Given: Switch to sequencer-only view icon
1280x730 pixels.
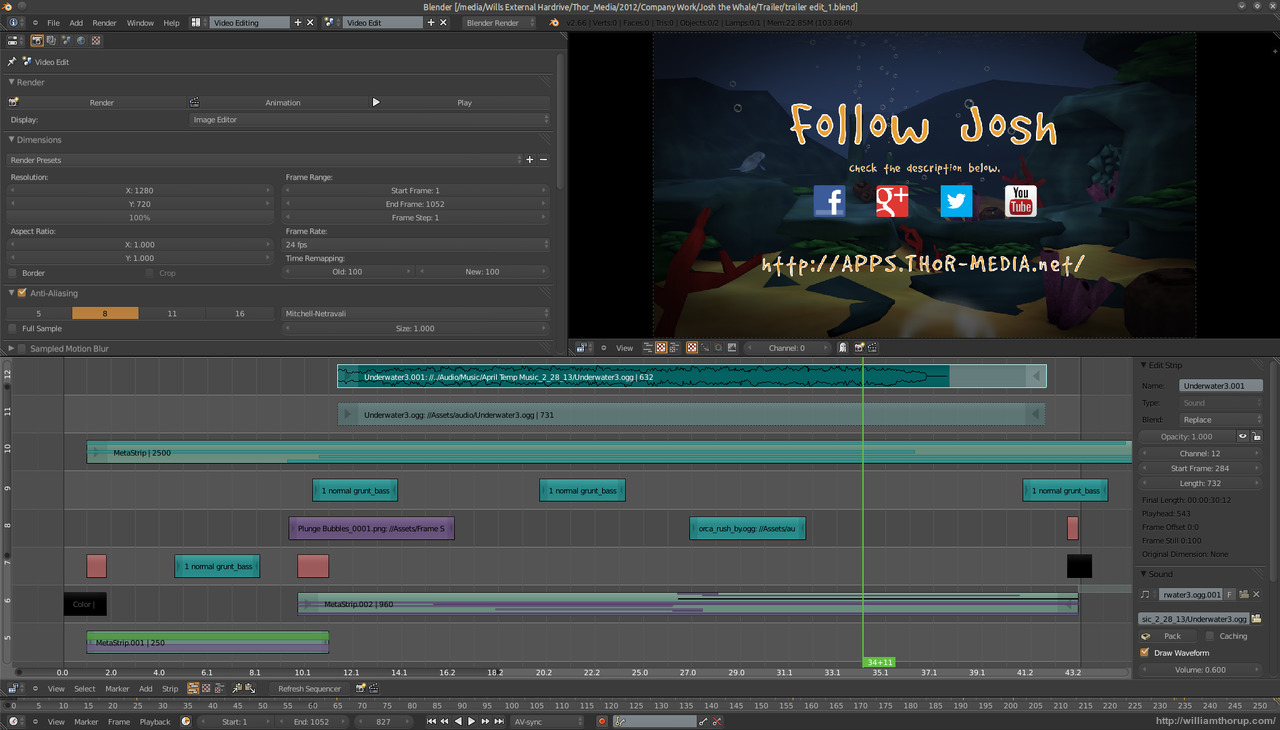Looking at the screenshot, I should (x=193, y=688).
